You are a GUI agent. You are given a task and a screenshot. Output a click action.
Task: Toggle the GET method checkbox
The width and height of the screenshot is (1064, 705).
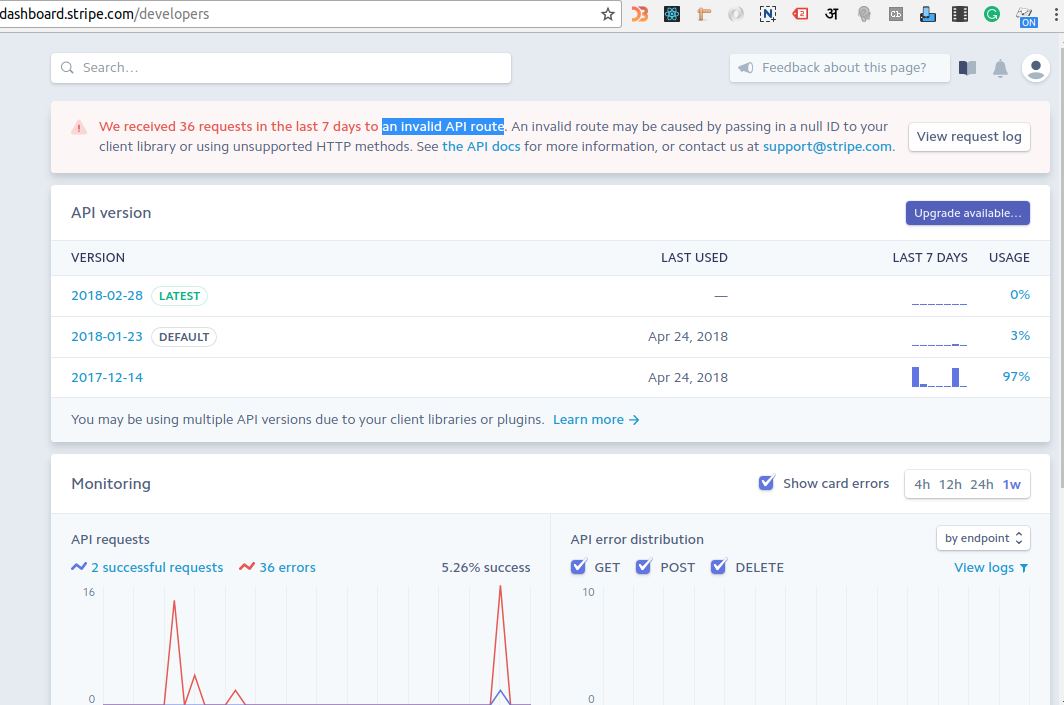click(578, 566)
